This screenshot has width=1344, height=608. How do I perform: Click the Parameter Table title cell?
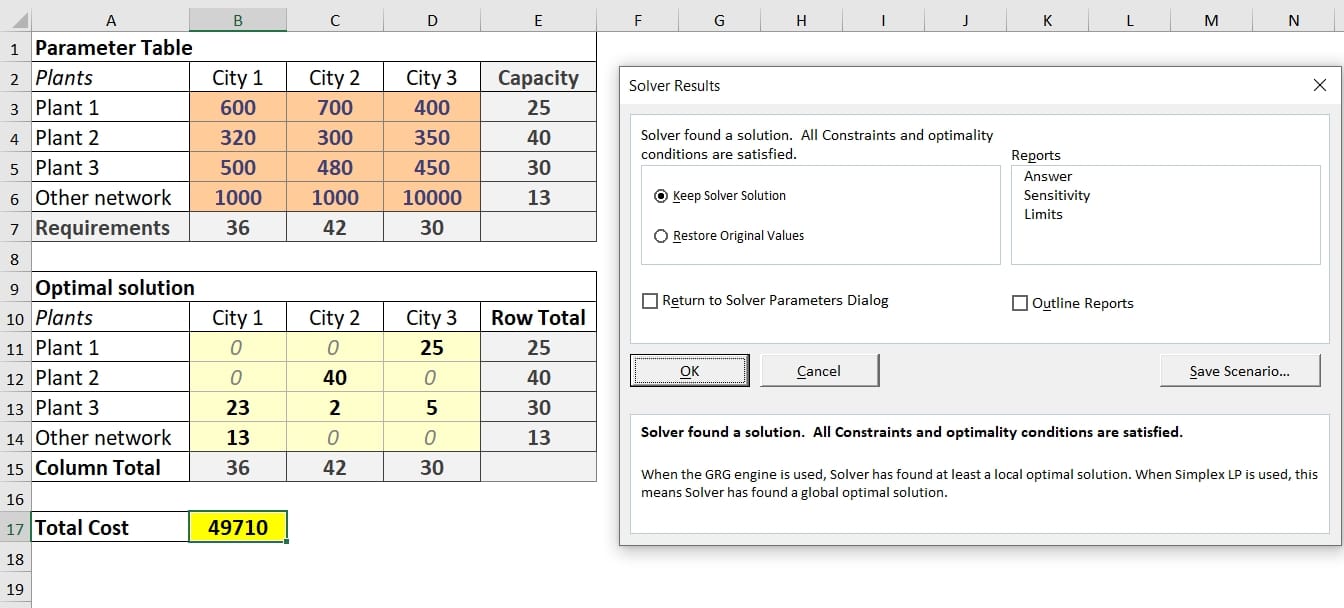pos(110,47)
